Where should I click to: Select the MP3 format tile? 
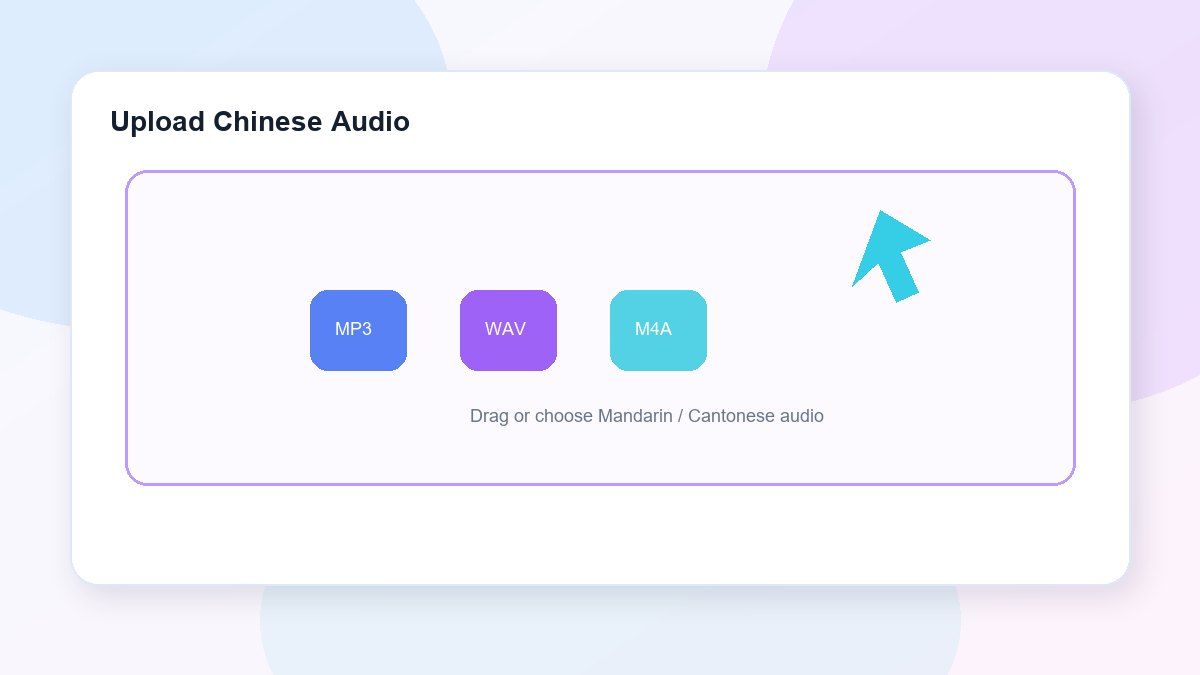358,330
